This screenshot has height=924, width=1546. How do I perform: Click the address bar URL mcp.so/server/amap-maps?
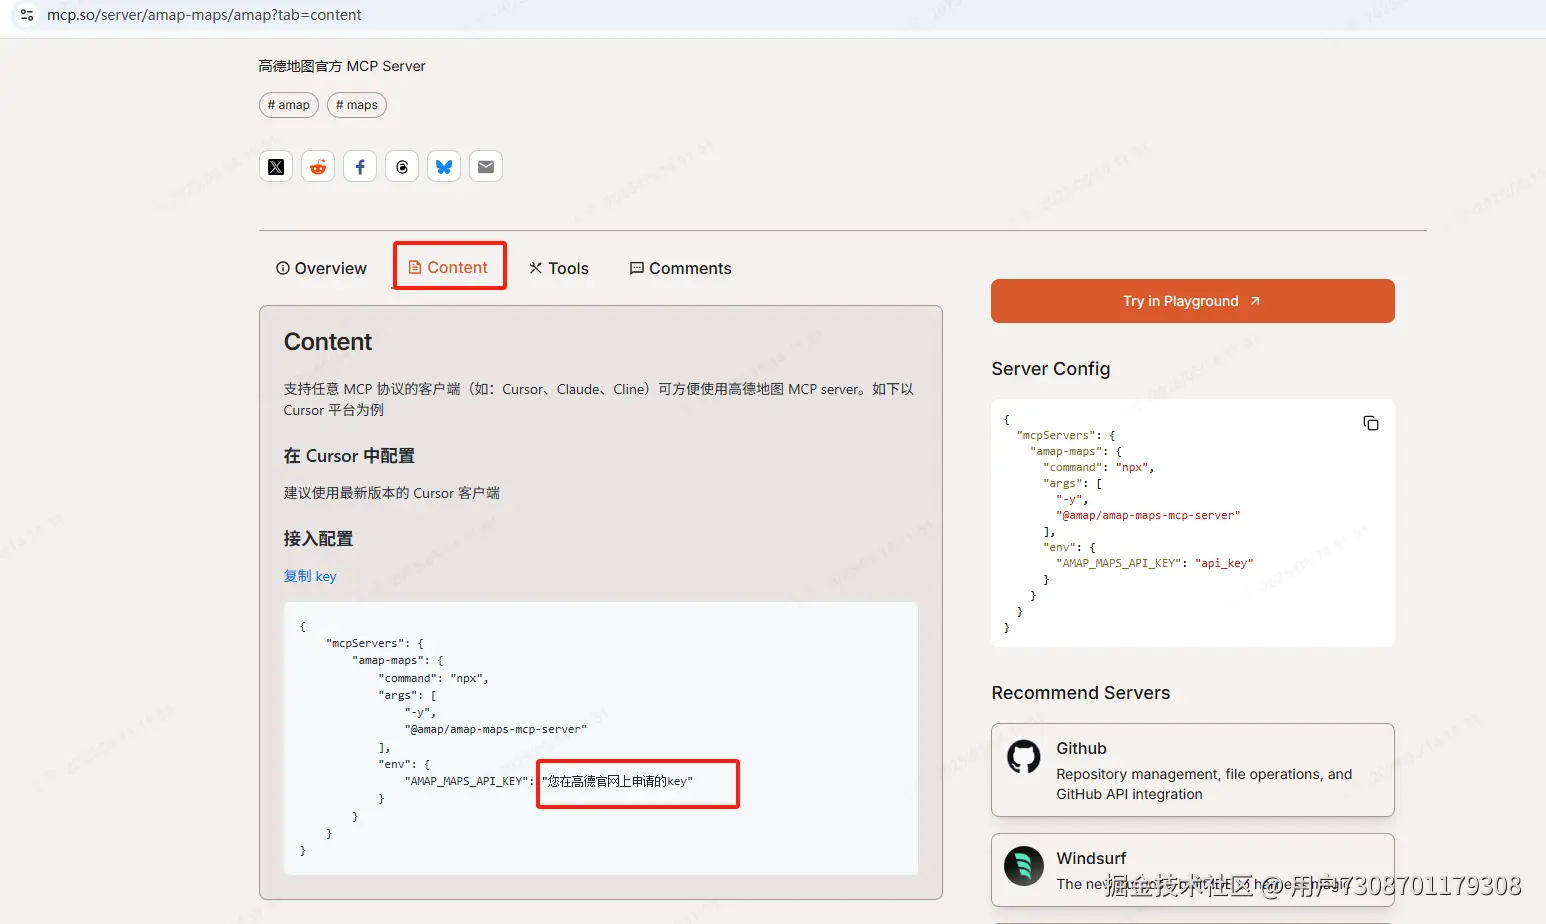[204, 15]
